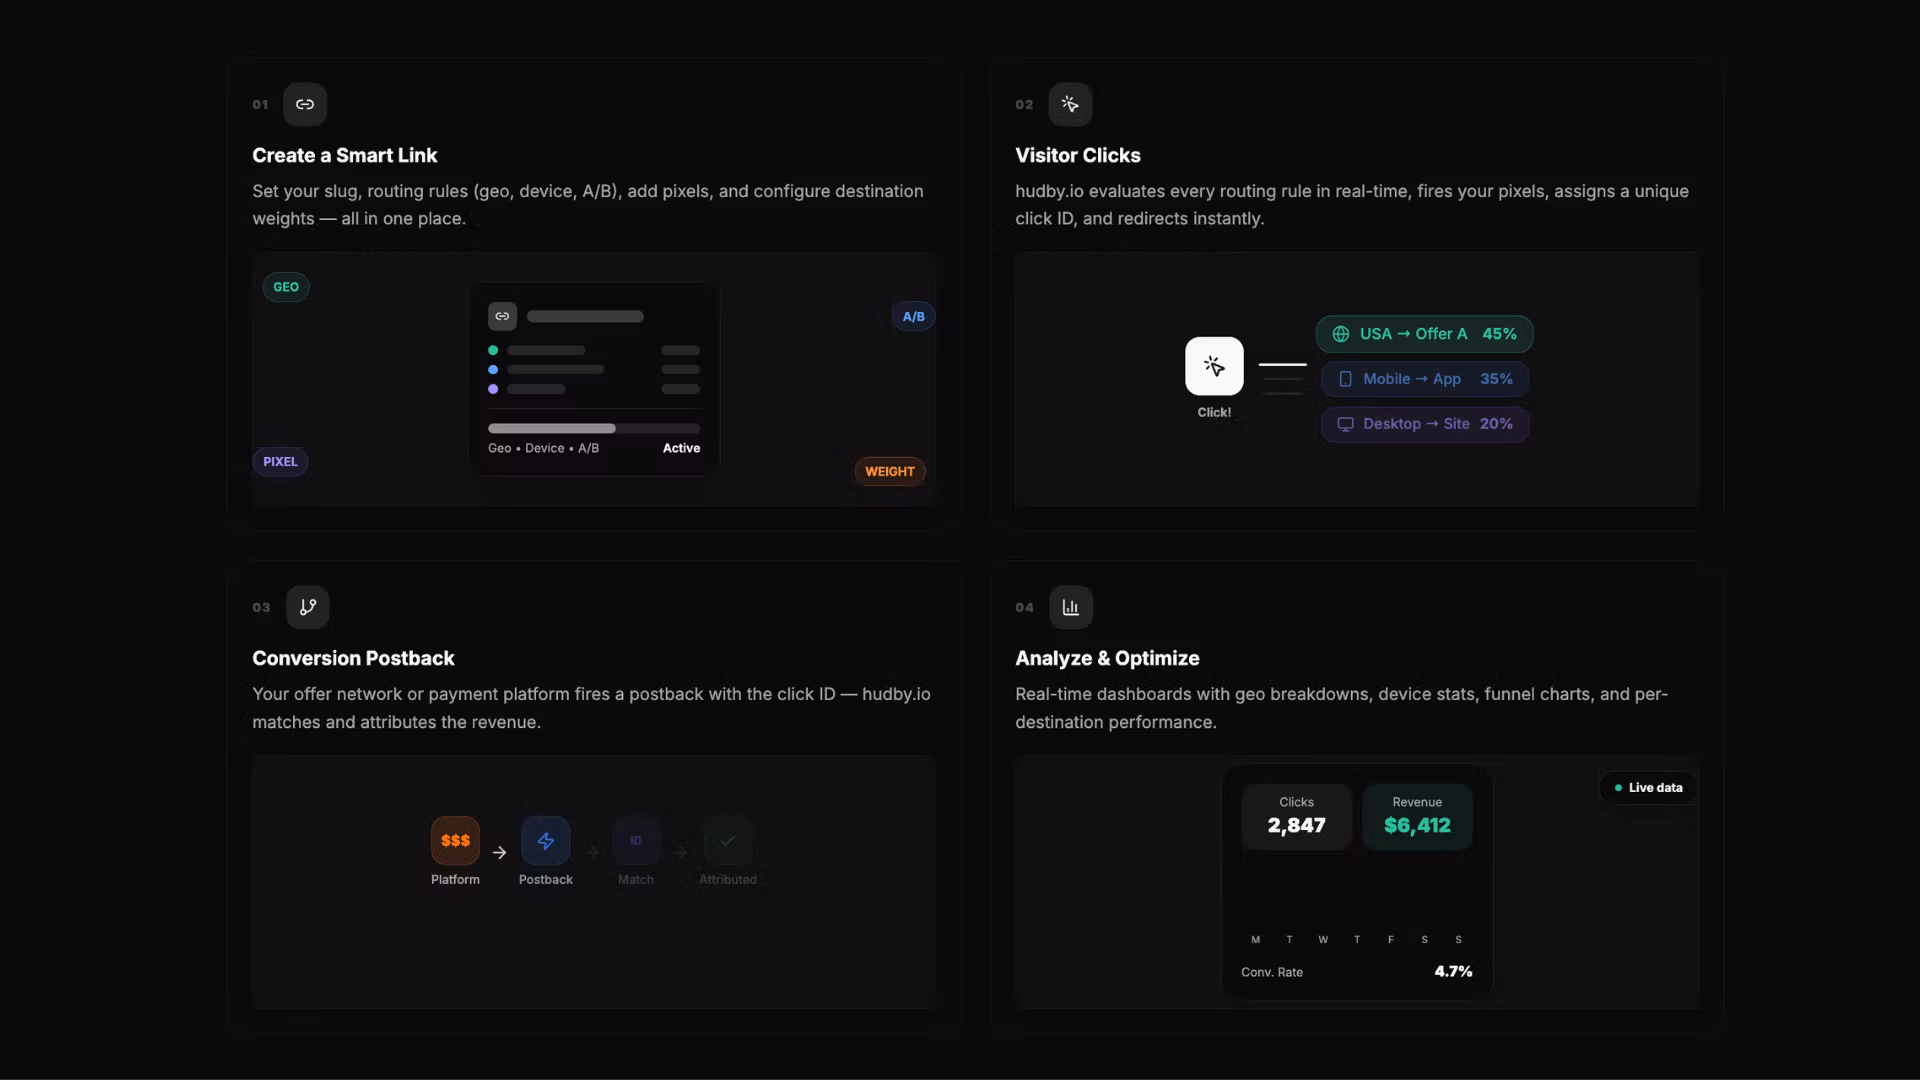1920x1080 pixels.
Task: Select the Desktop → Site 20% rule
Action: click(x=1424, y=424)
